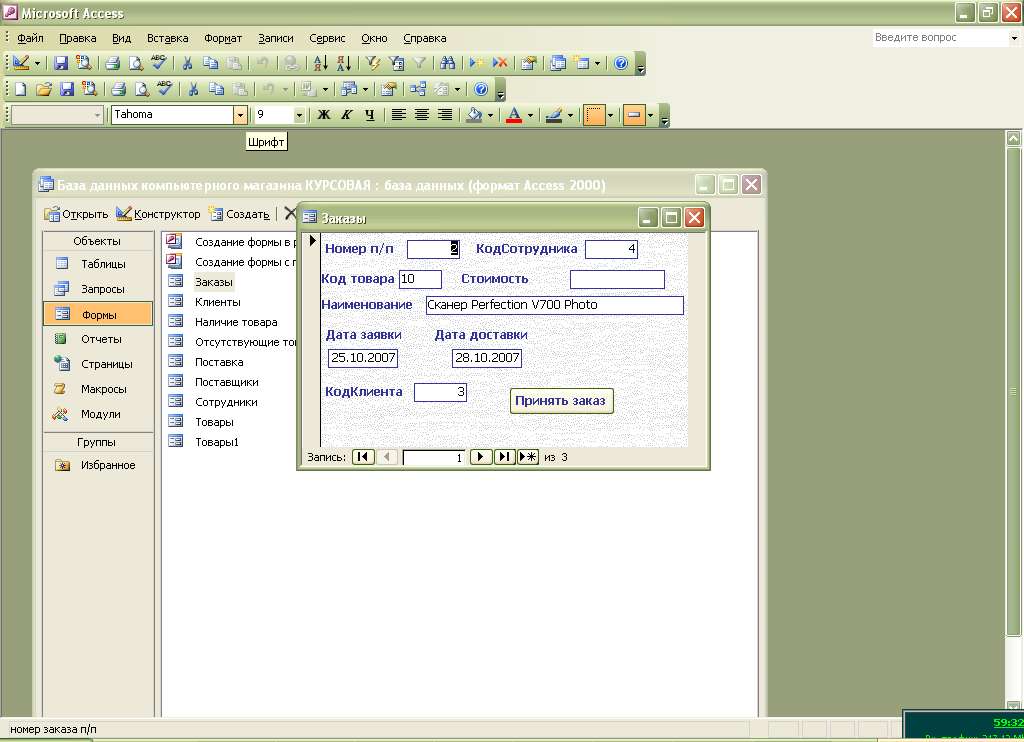1024x742 pixels.
Task: Open the Сервис menu
Action: (328, 38)
